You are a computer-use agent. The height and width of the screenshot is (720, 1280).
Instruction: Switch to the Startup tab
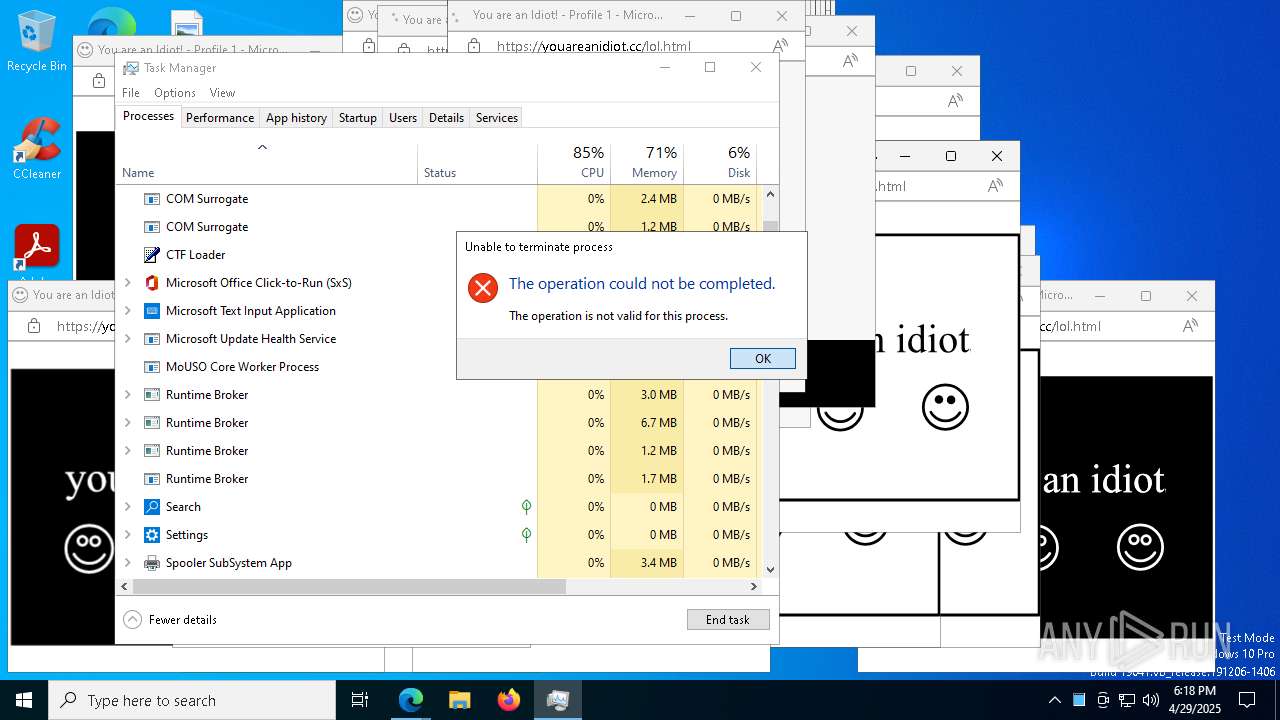(x=357, y=117)
